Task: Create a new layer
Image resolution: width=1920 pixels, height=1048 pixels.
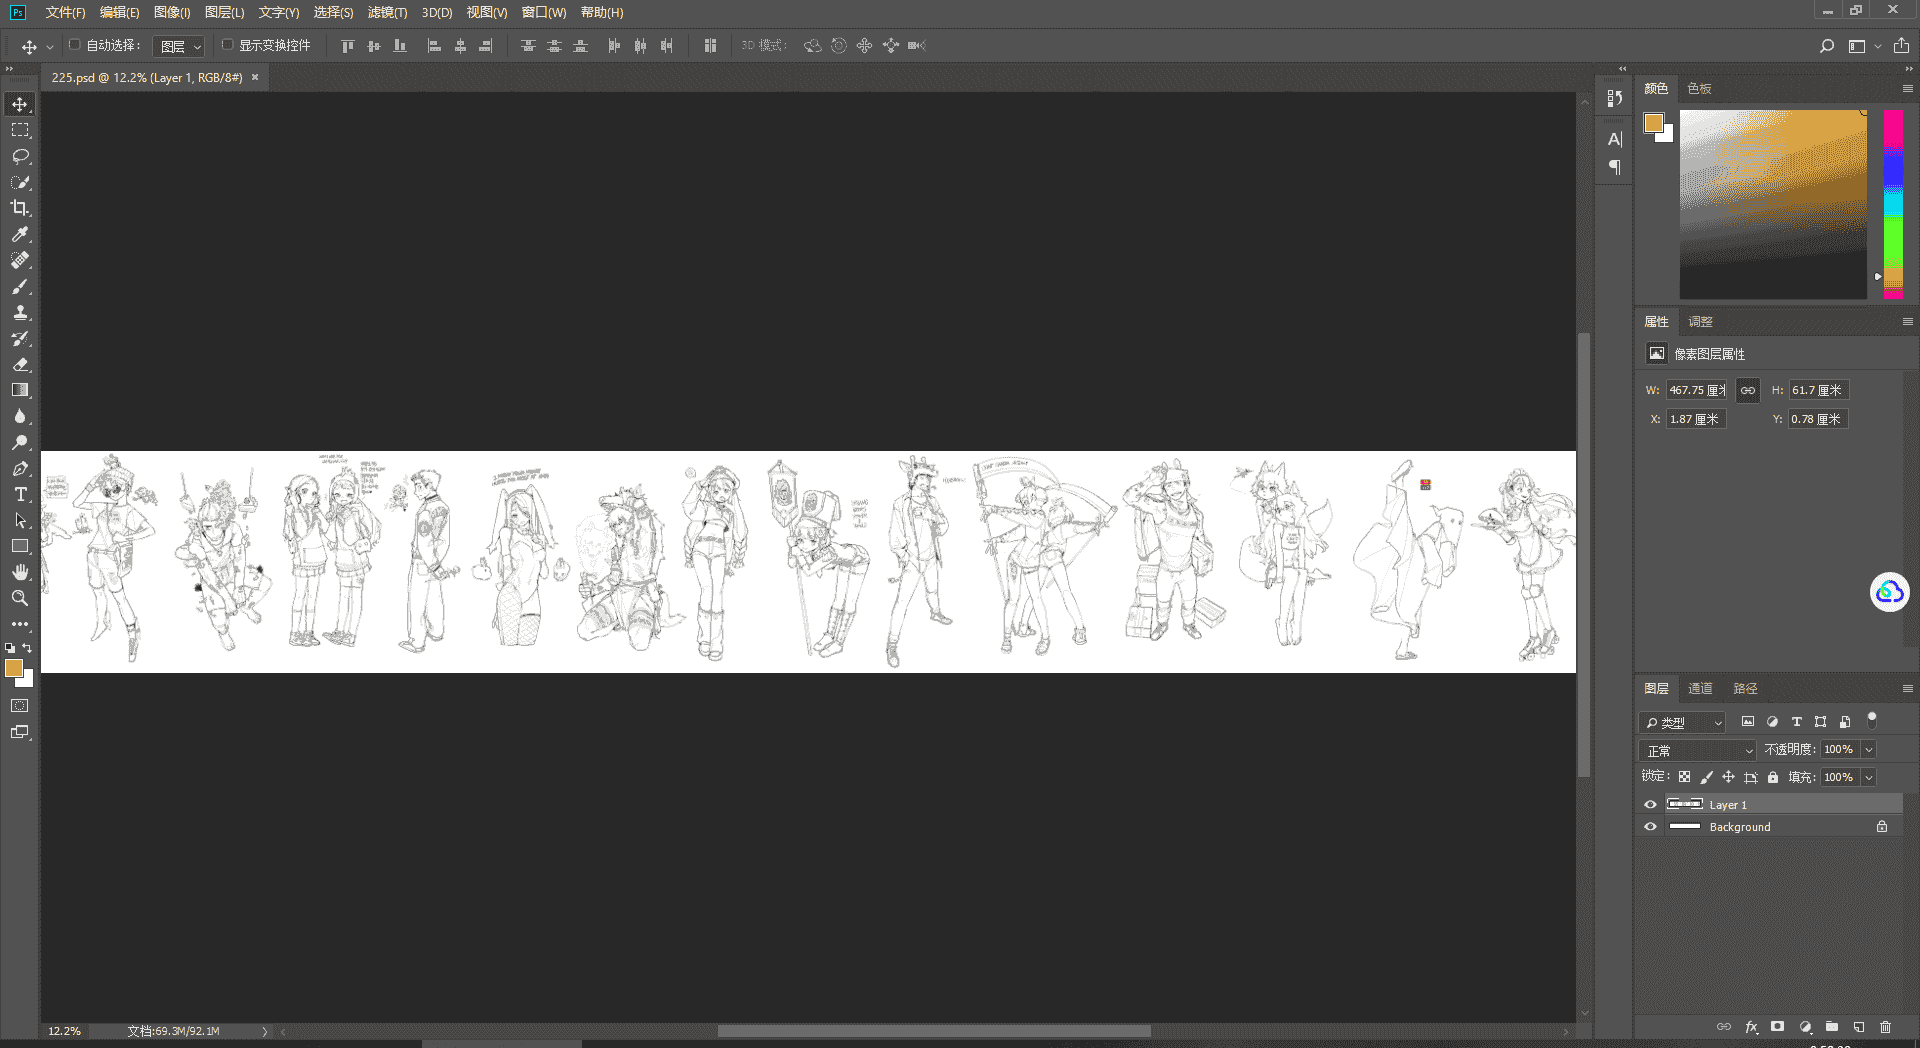Action: [1859, 1027]
